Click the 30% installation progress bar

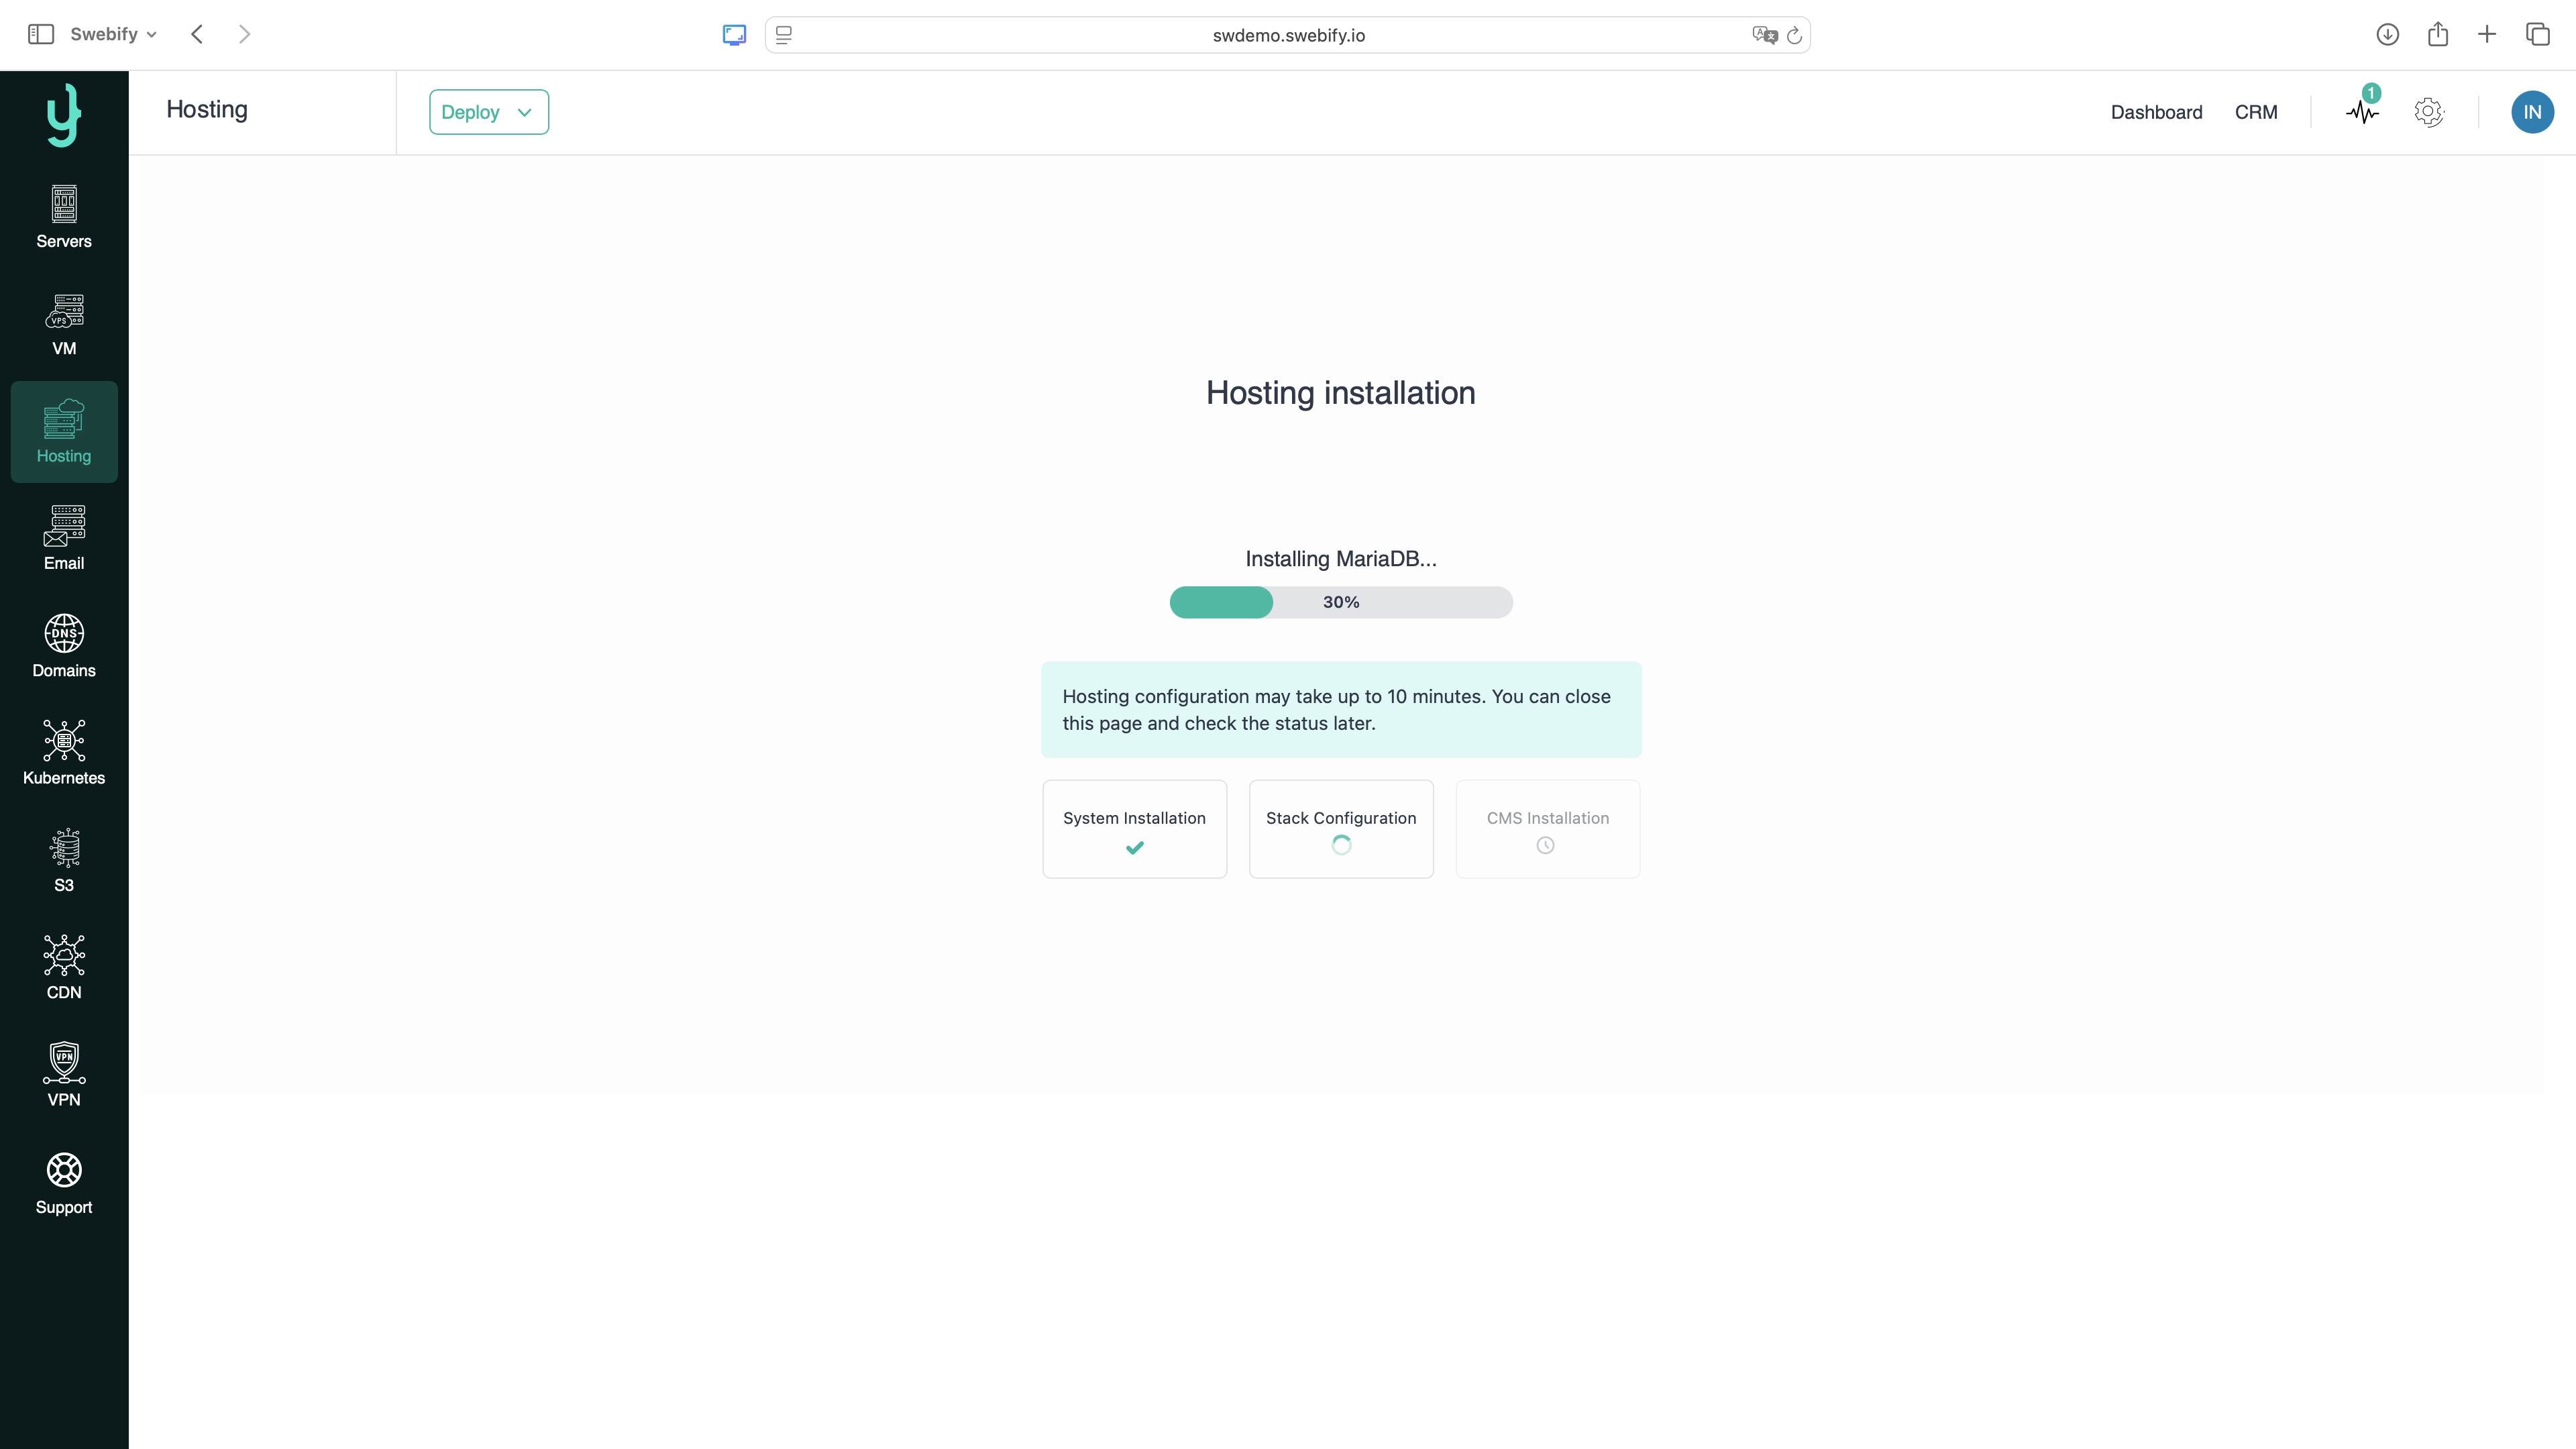pyautogui.click(x=1341, y=602)
